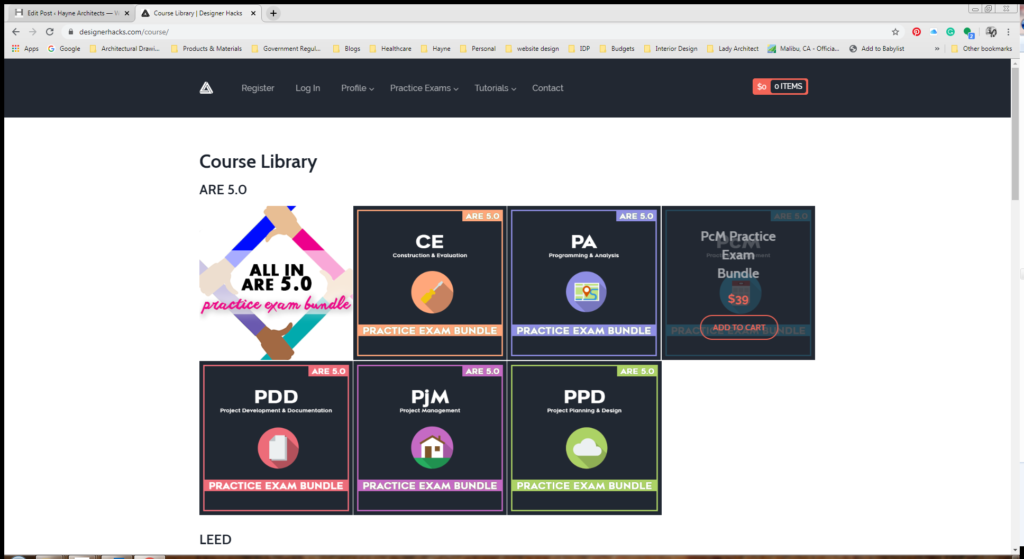The width and height of the screenshot is (1024, 559).
Task: Open the Pinterest extension icon
Action: click(917, 31)
